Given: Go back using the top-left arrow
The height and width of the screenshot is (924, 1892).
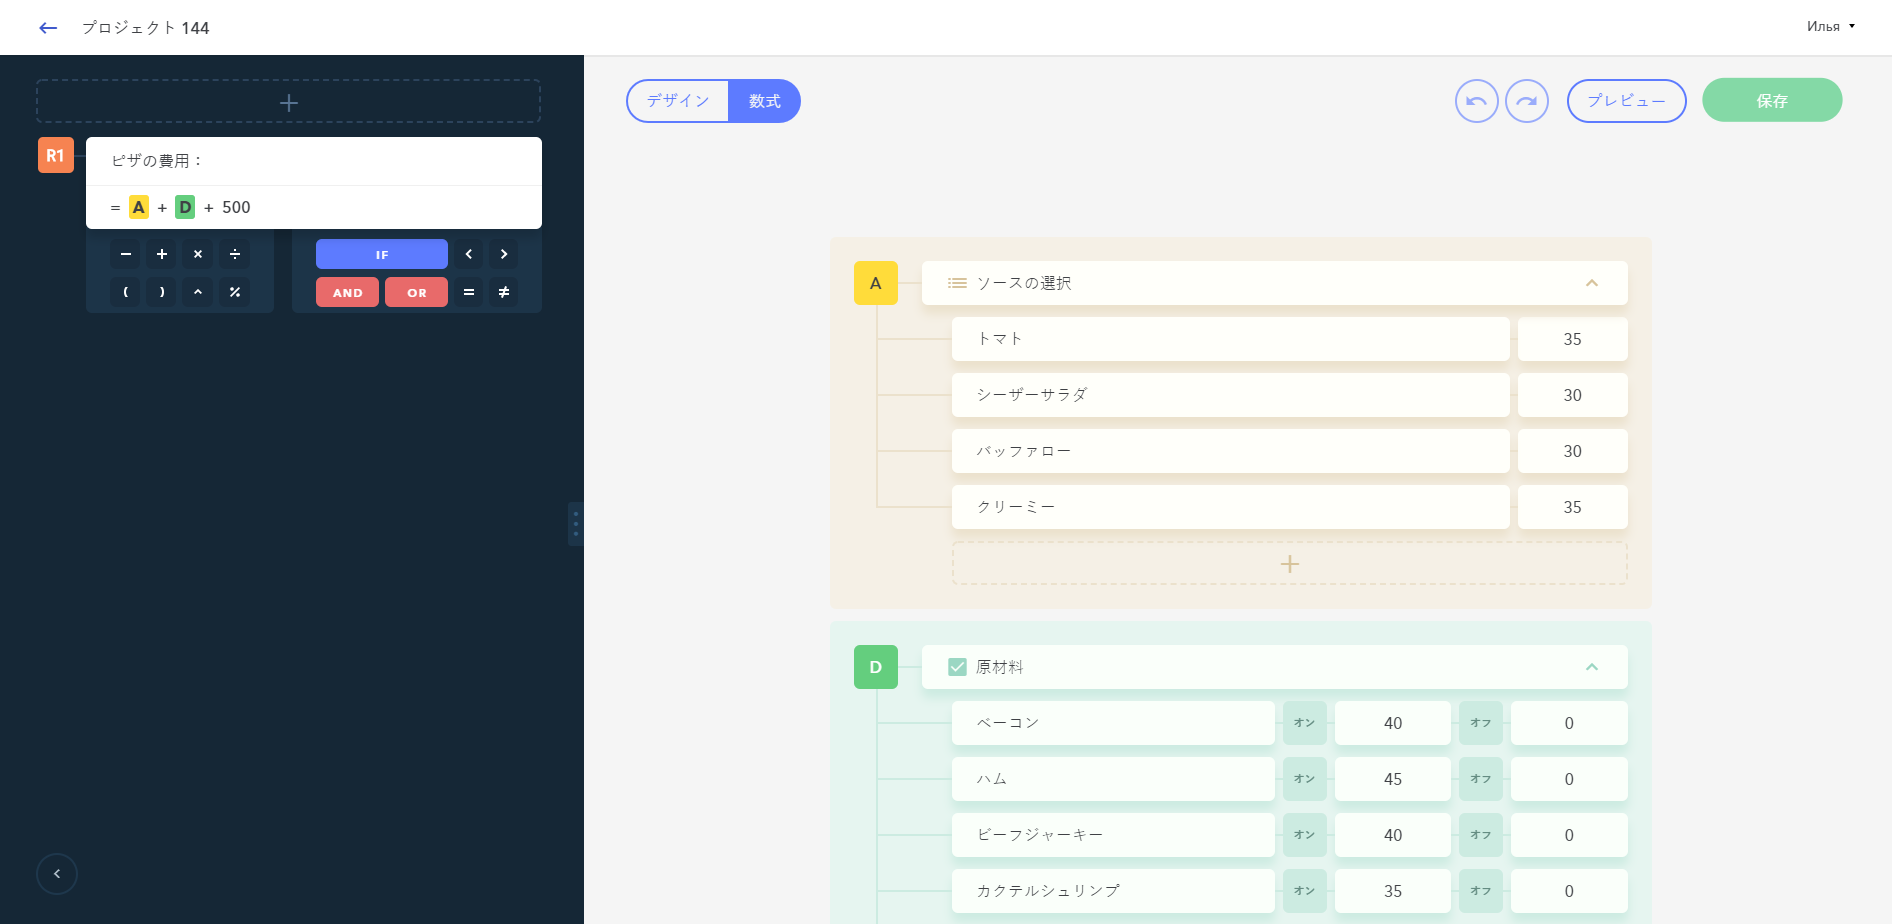Looking at the screenshot, I should coord(48,28).
